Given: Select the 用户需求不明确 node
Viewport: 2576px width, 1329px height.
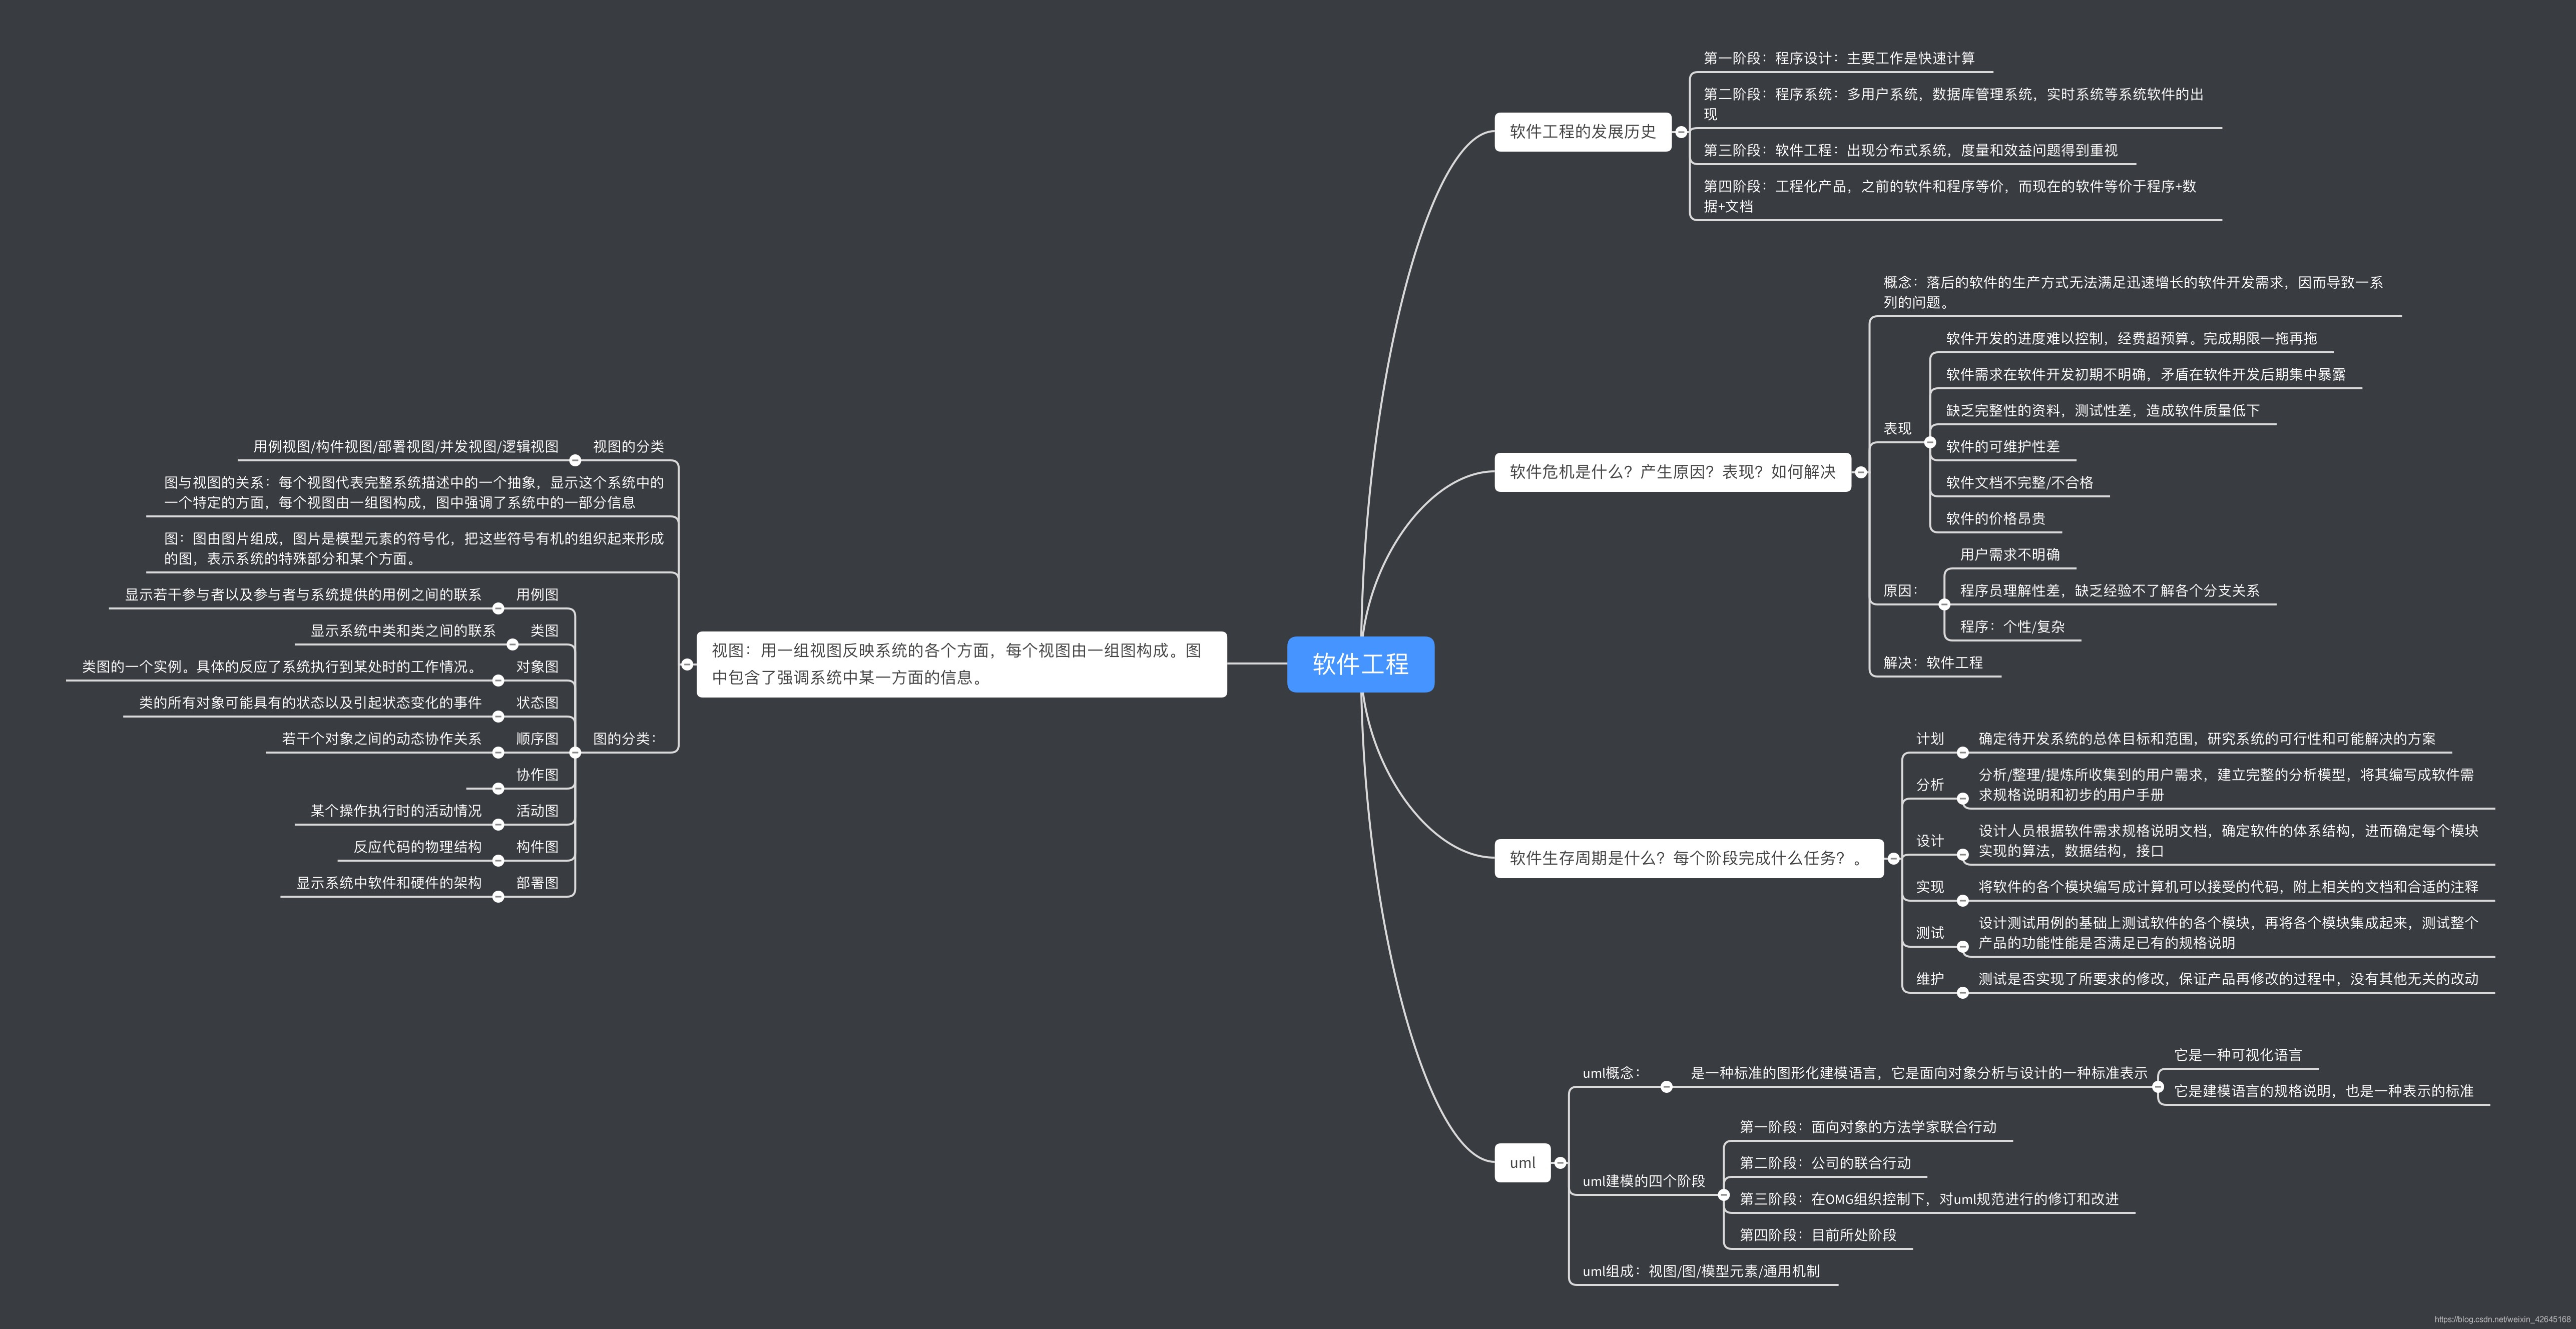Looking at the screenshot, I should tap(2009, 554).
